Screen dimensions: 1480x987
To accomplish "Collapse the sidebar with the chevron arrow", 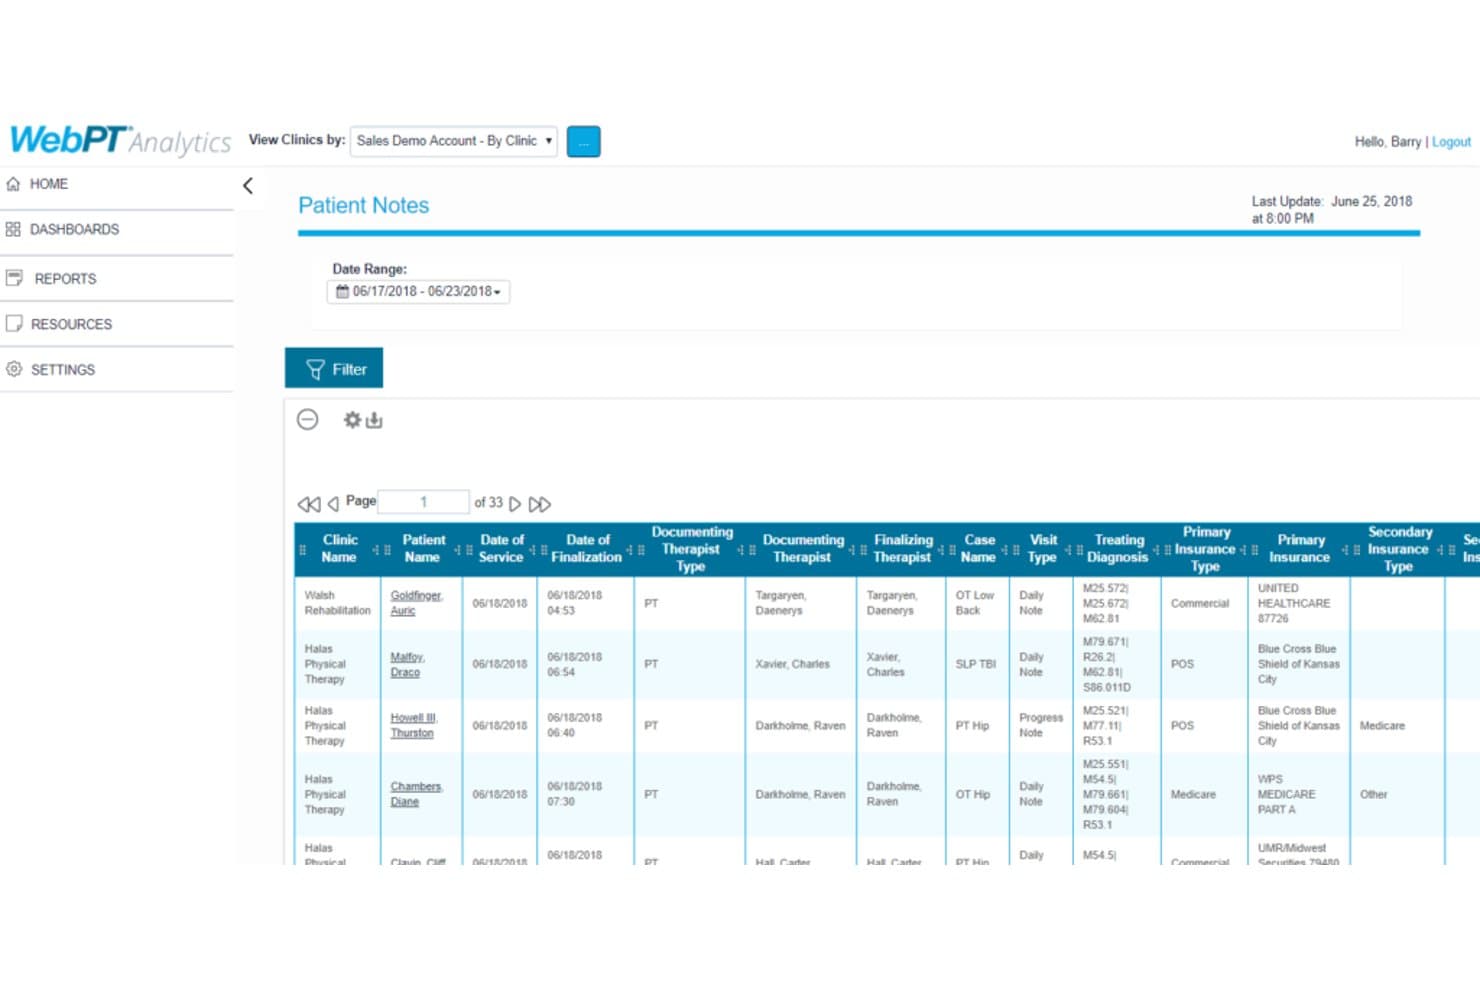I will [248, 185].
